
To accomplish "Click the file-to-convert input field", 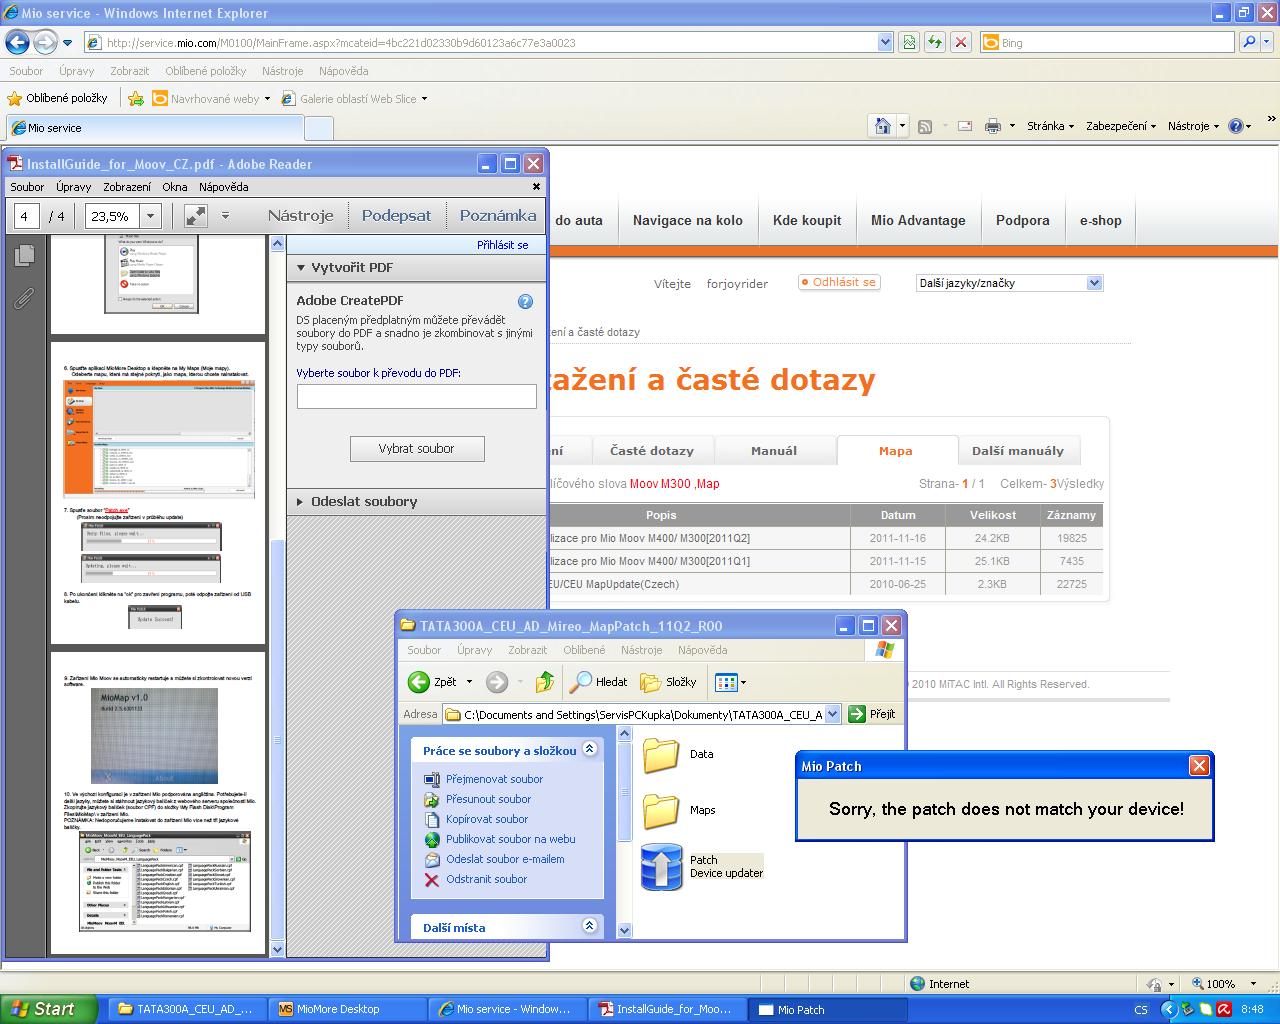I will [416, 397].
